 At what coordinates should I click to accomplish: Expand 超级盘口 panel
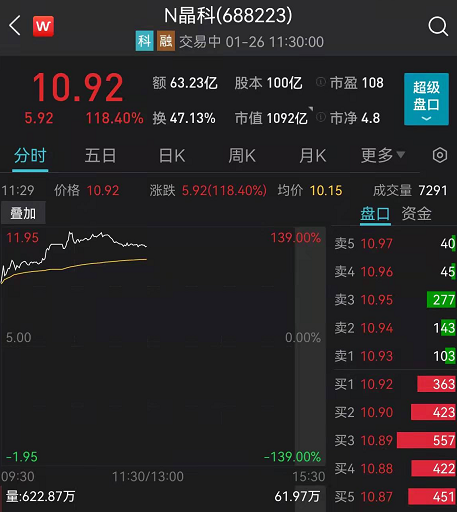[426, 99]
